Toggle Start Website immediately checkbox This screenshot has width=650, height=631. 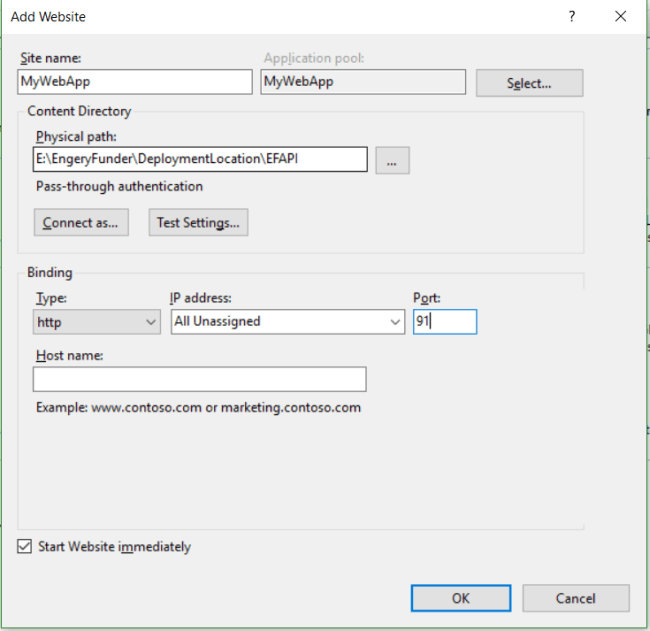(25, 547)
